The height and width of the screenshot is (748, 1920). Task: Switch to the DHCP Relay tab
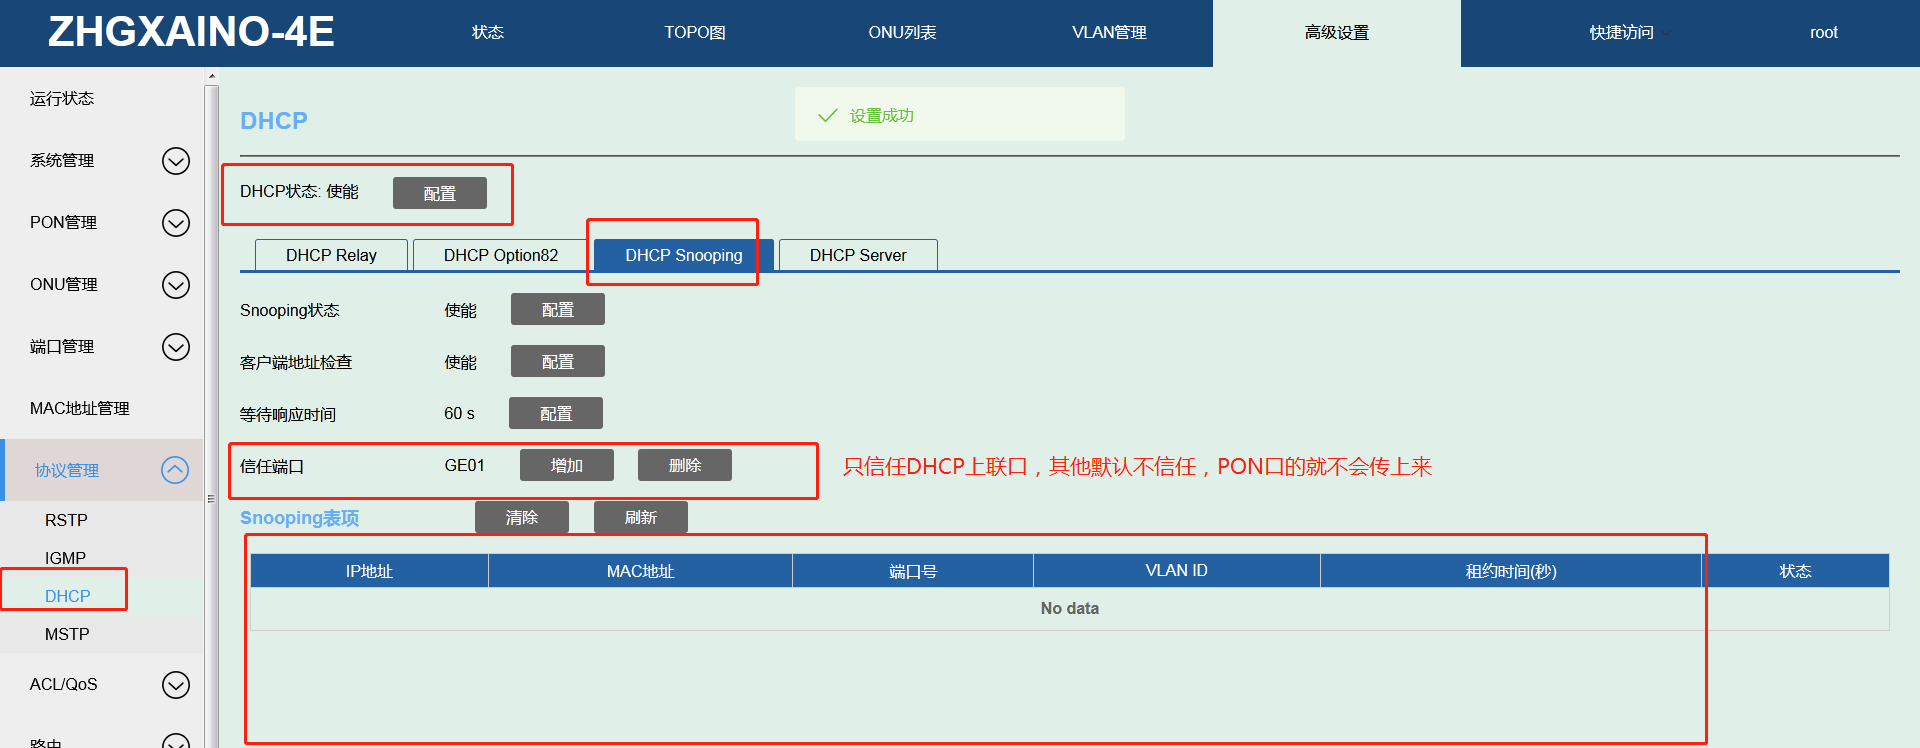click(x=331, y=255)
